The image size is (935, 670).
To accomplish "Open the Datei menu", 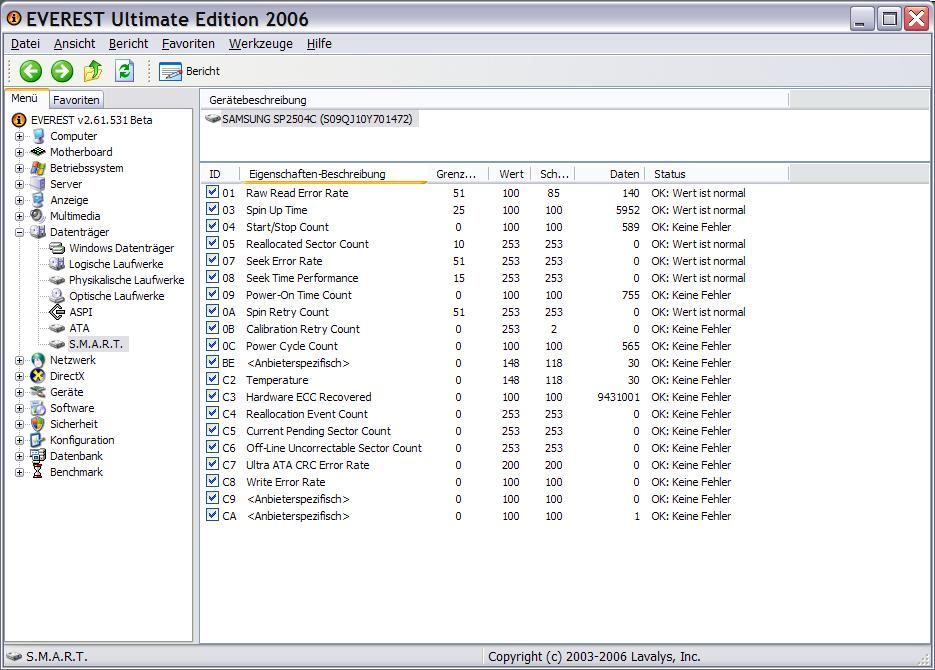I will 26,44.
